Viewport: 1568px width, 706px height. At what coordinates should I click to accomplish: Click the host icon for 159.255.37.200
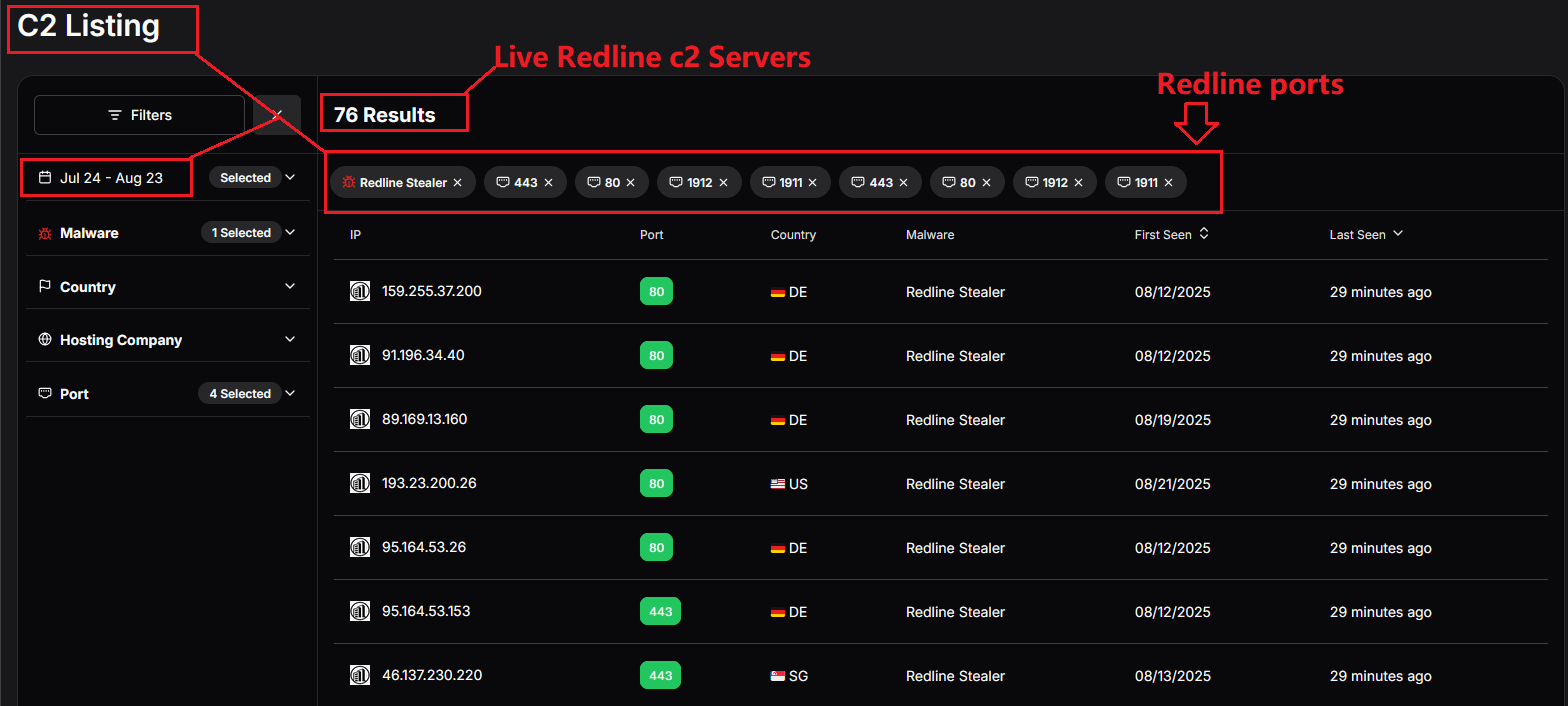point(360,292)
